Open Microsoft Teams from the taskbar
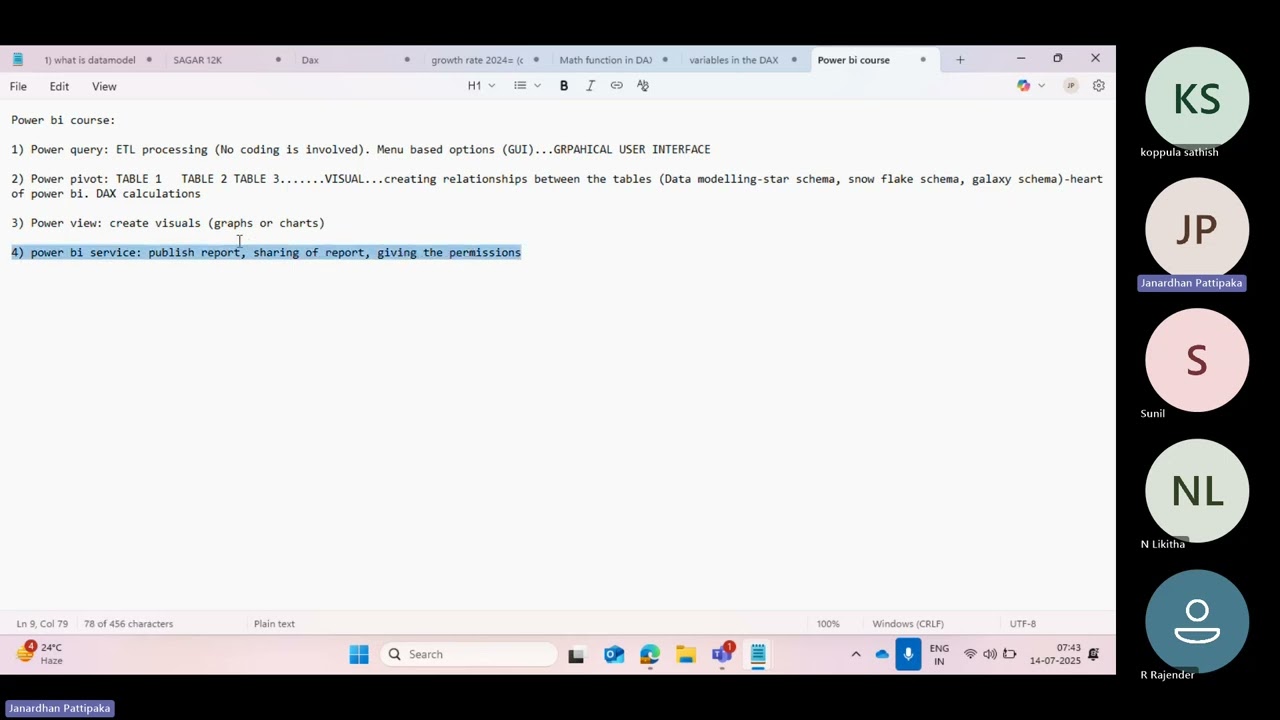Image resolution: width=1280 pixels, height=720 pixels. (x=722, y=655)
